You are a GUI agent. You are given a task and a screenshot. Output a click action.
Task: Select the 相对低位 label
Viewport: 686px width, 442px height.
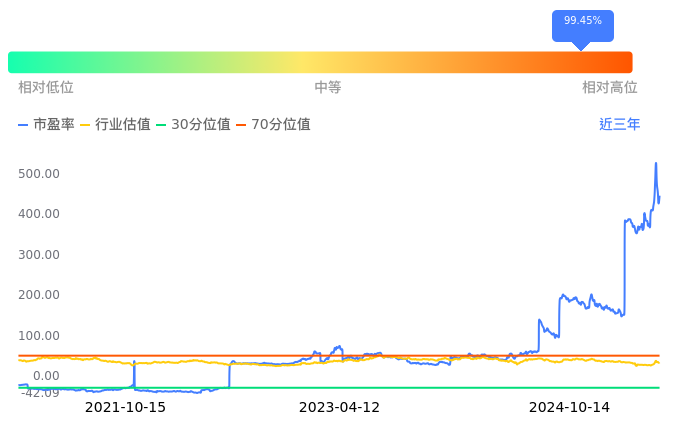coord(46,88)
